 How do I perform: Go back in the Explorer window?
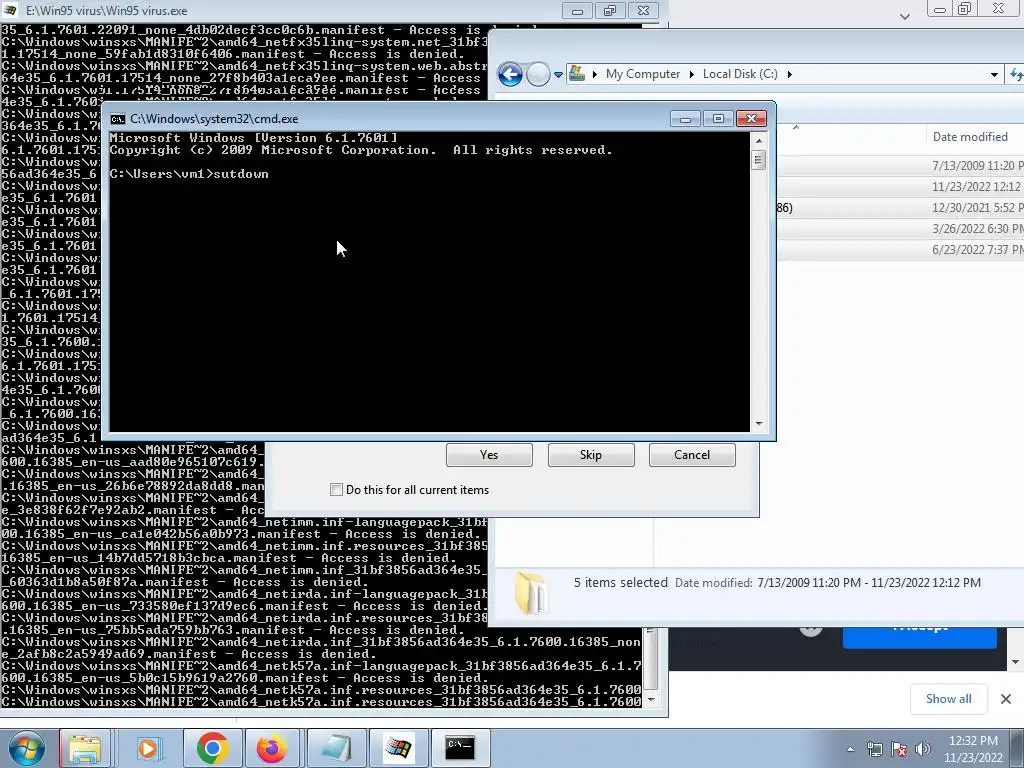tap(510, 74)
